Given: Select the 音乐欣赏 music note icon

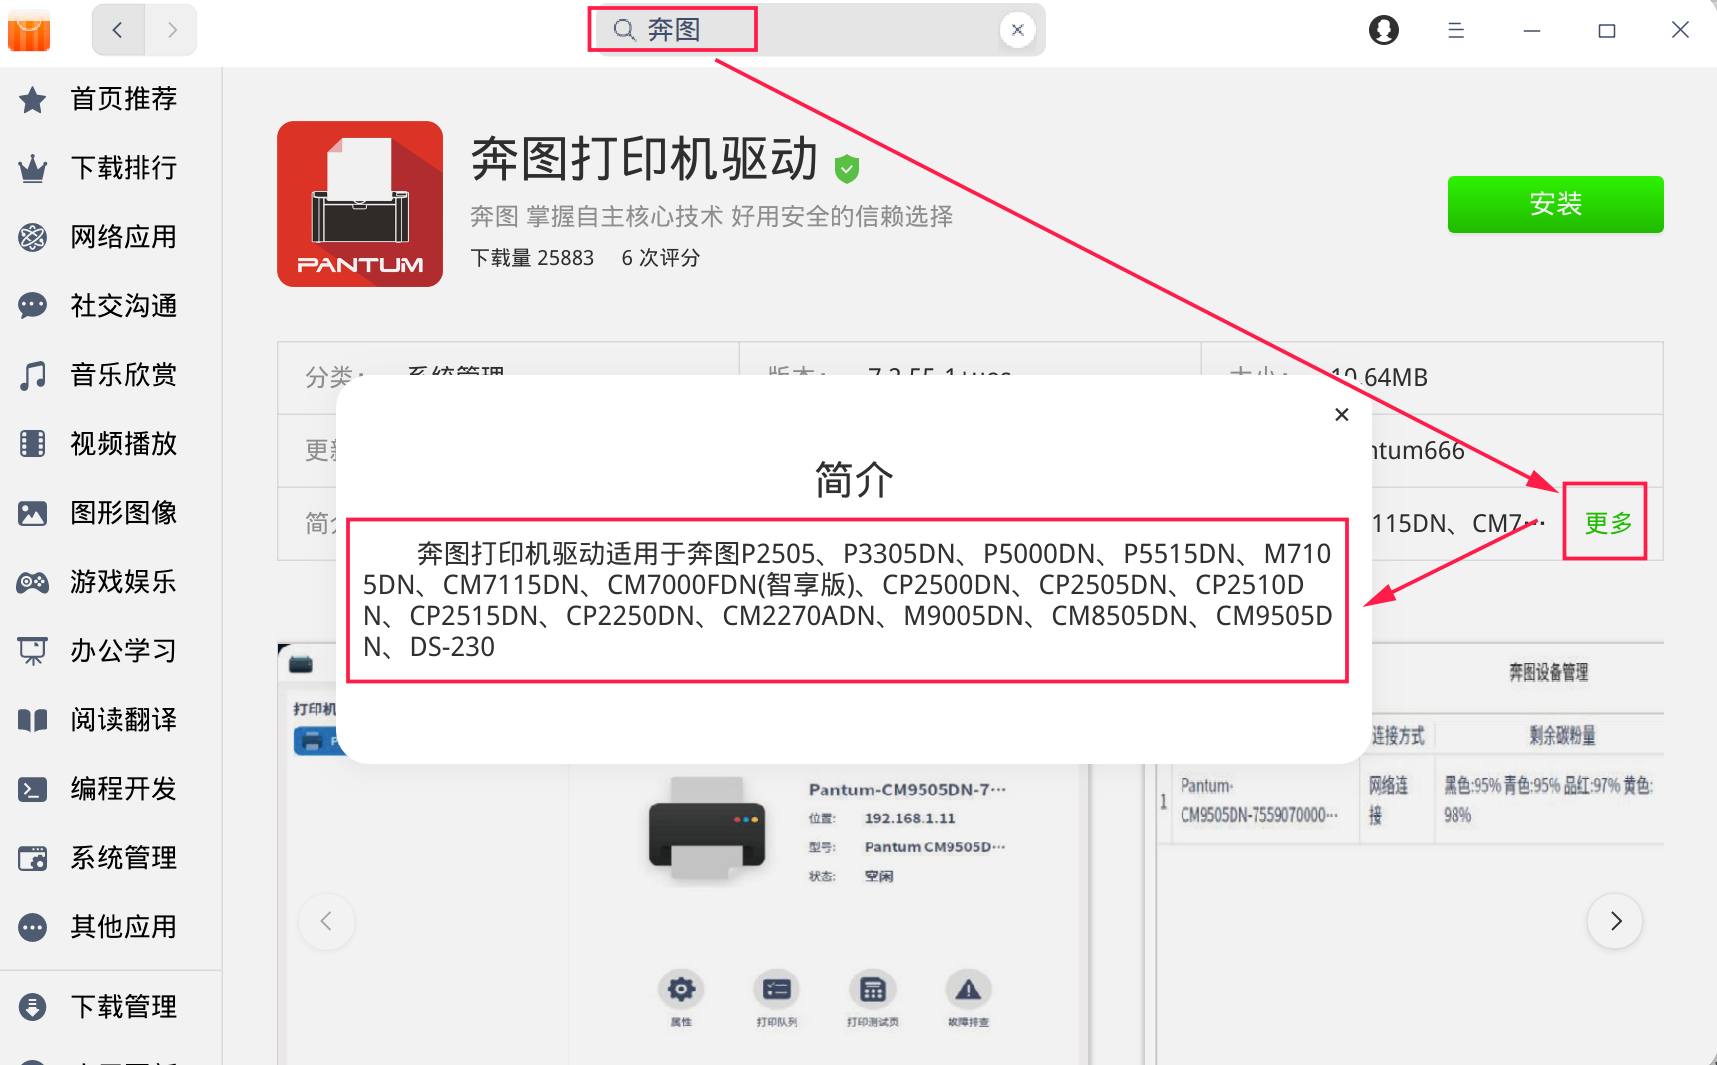Looking at the screenshot, I should (x=33, y=375).
